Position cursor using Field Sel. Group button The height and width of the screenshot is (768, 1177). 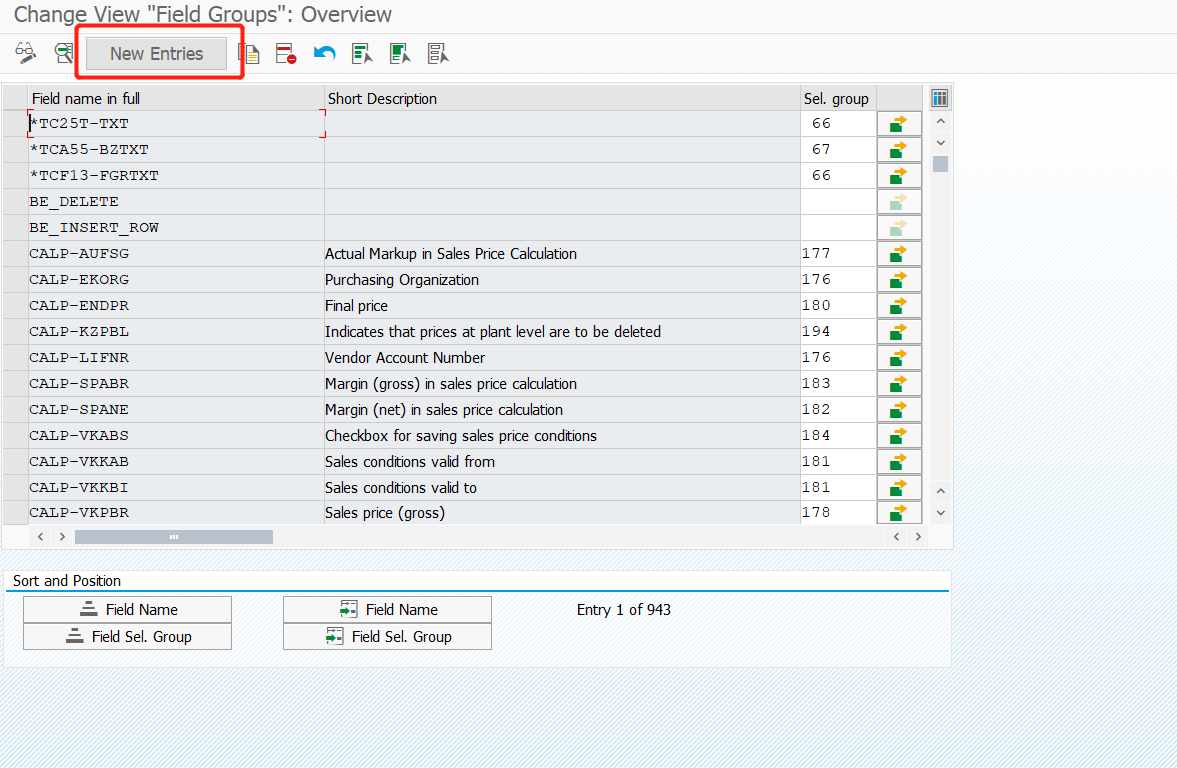(x=387, y=636)
